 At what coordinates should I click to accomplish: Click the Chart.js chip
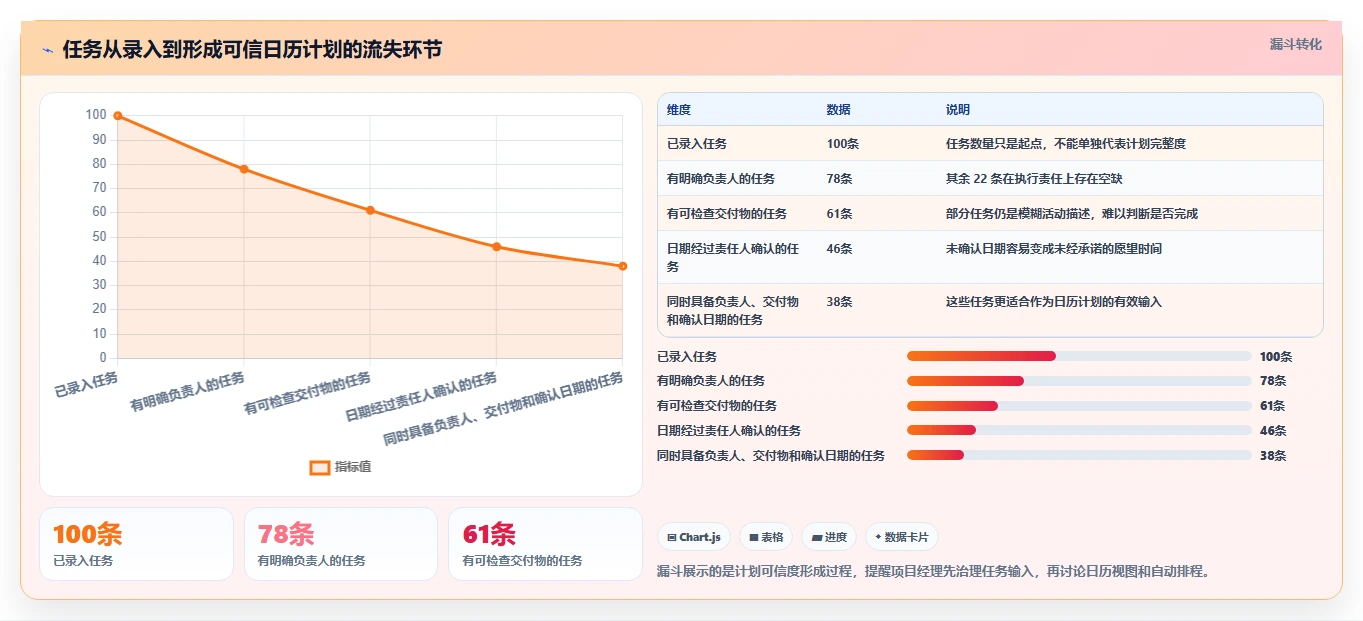pyautogui.click(x=694, y=537)
